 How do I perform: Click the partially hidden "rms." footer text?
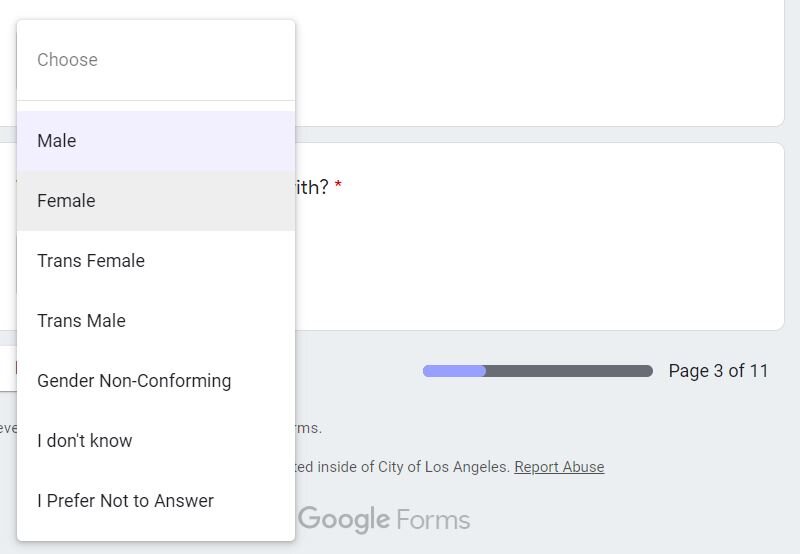(x=309, y=428)
